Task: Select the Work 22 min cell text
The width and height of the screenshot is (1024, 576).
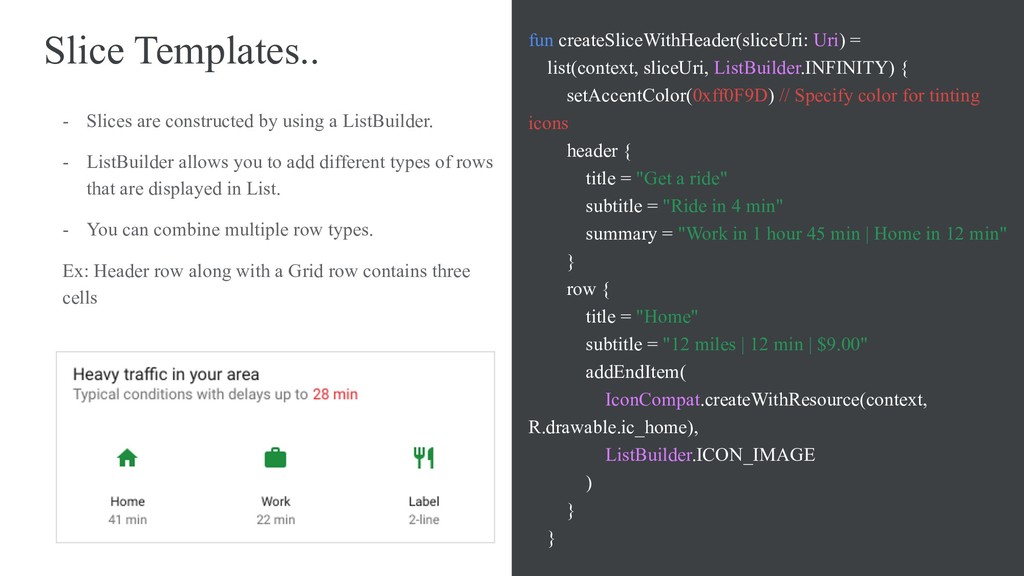Action: click(276, 510)
